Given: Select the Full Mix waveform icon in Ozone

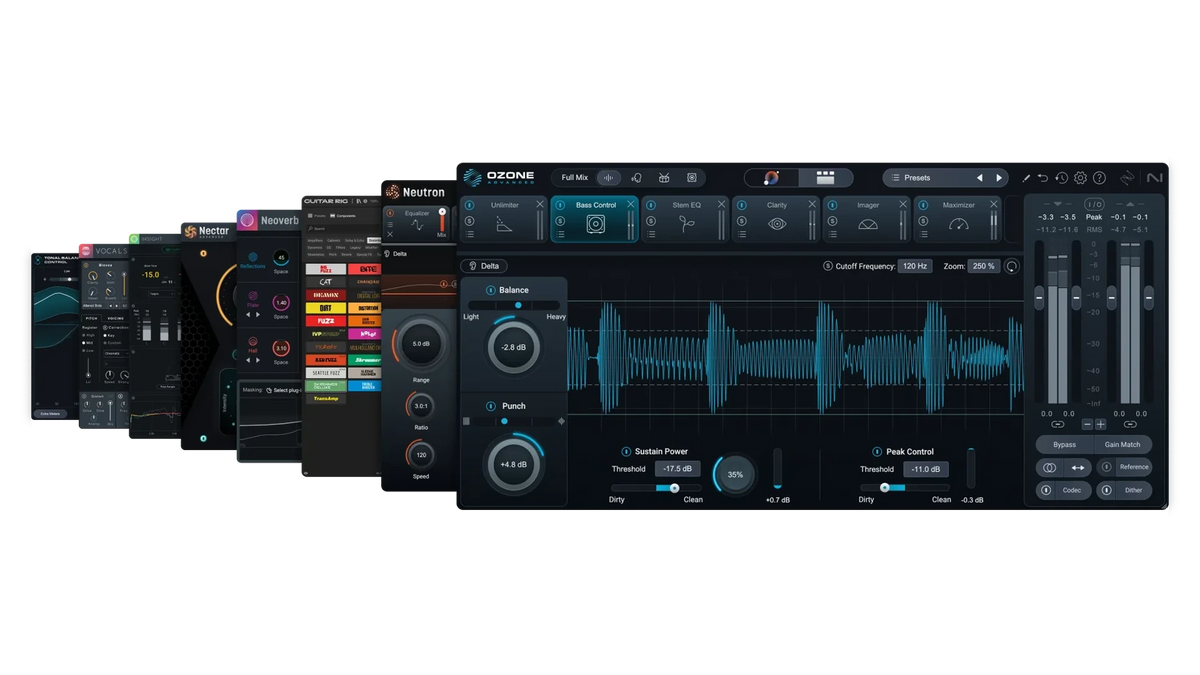Looking at the screenshot, I should (x=608, y=178).
